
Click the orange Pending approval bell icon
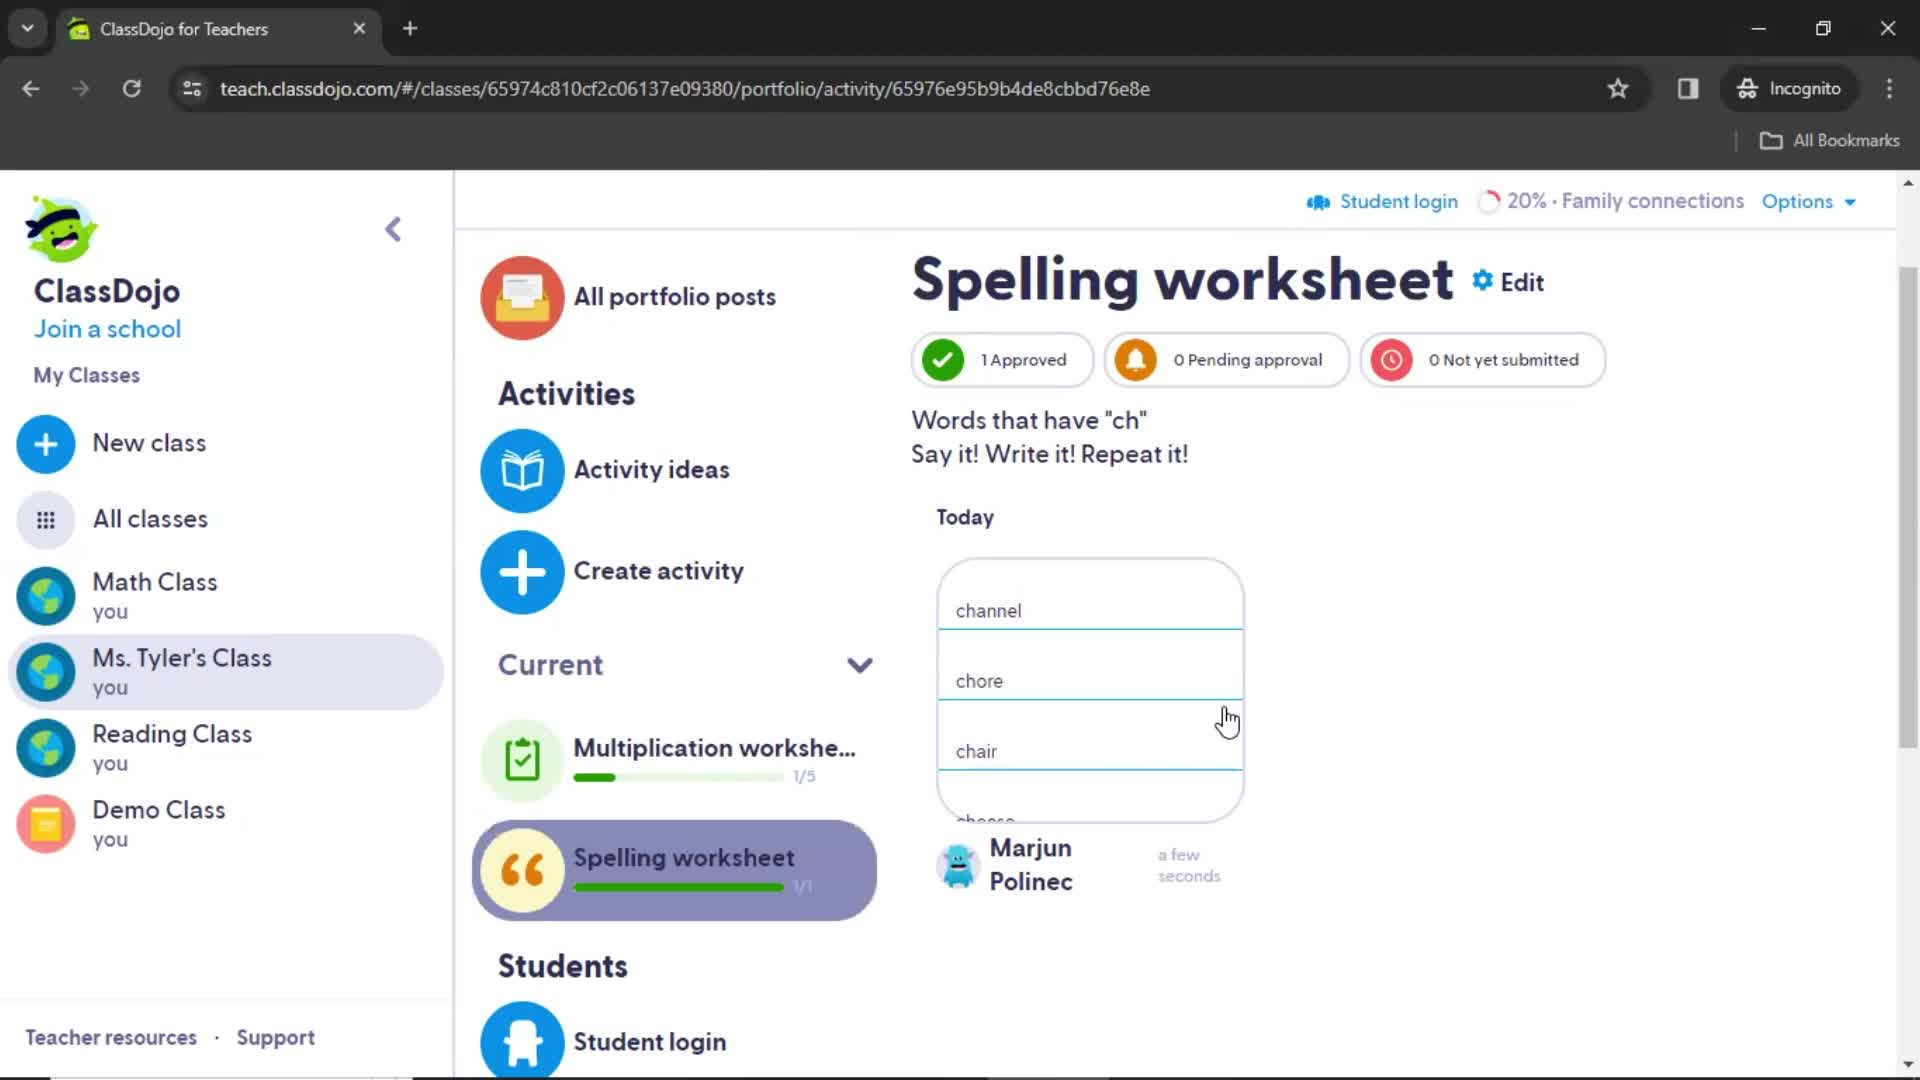[1136, 360]
